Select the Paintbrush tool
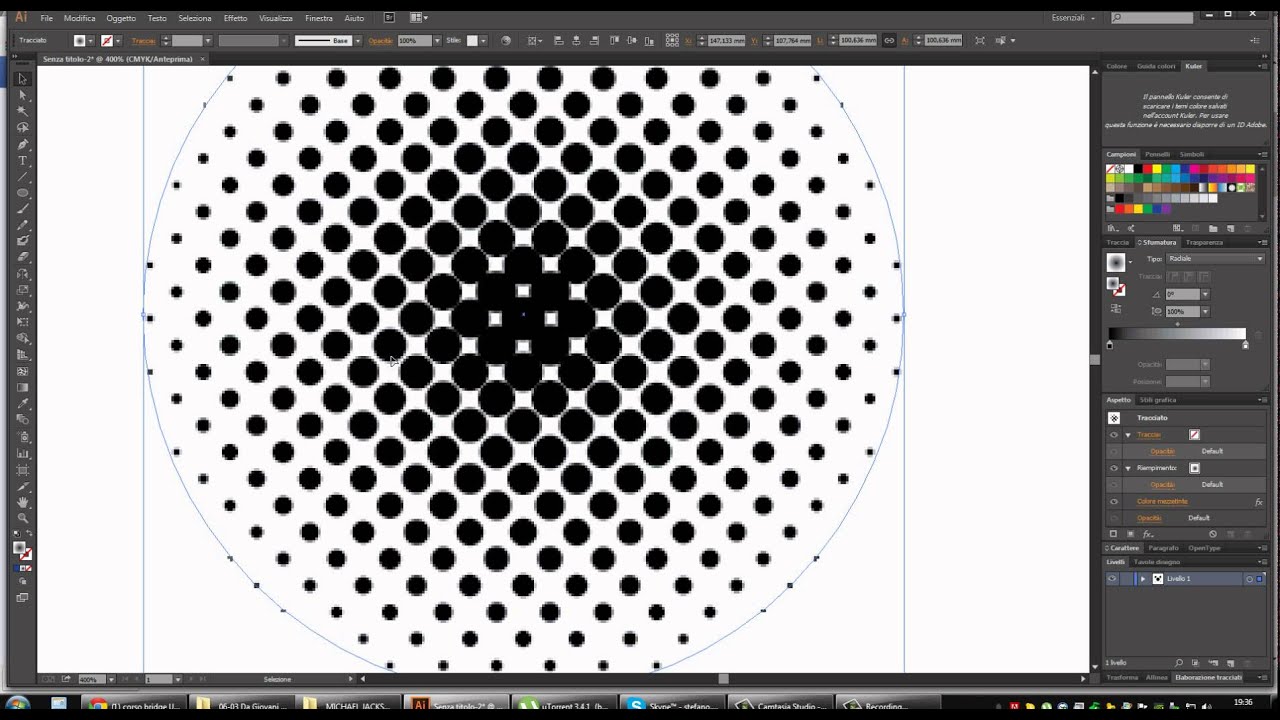1280x720 pixels. 23,209
